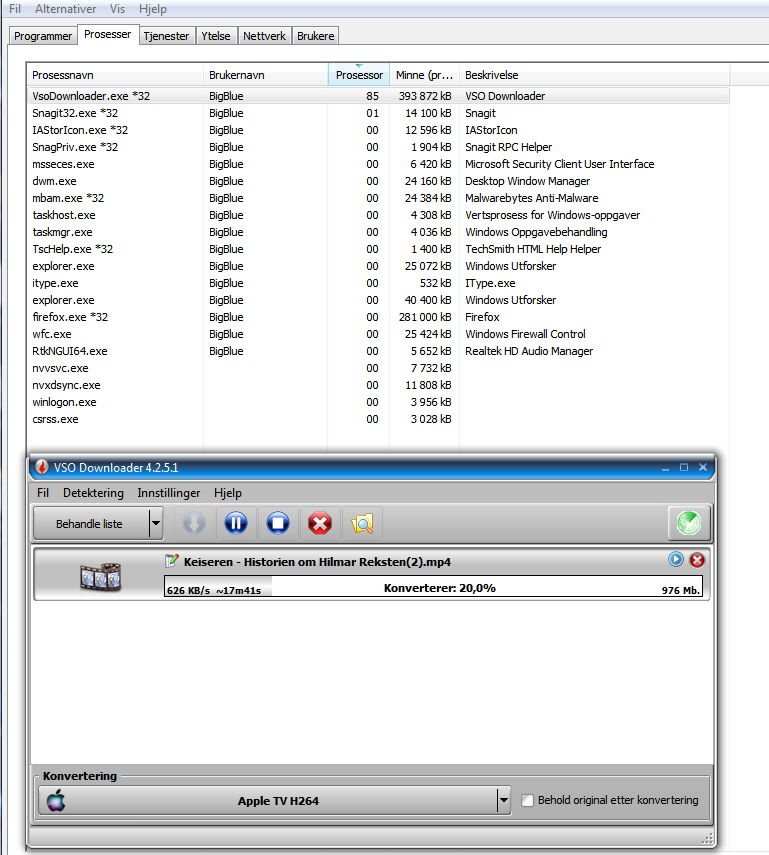Click the rename pencil icon beside Keiseren
769x855 pixels.
171,561
